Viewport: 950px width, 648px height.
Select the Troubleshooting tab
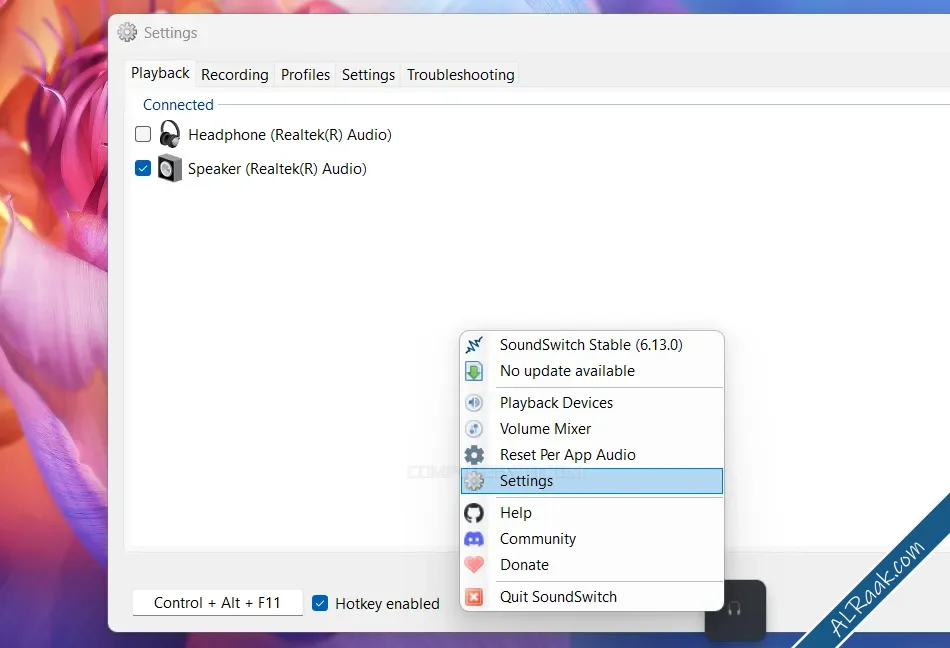pos(460,74)
